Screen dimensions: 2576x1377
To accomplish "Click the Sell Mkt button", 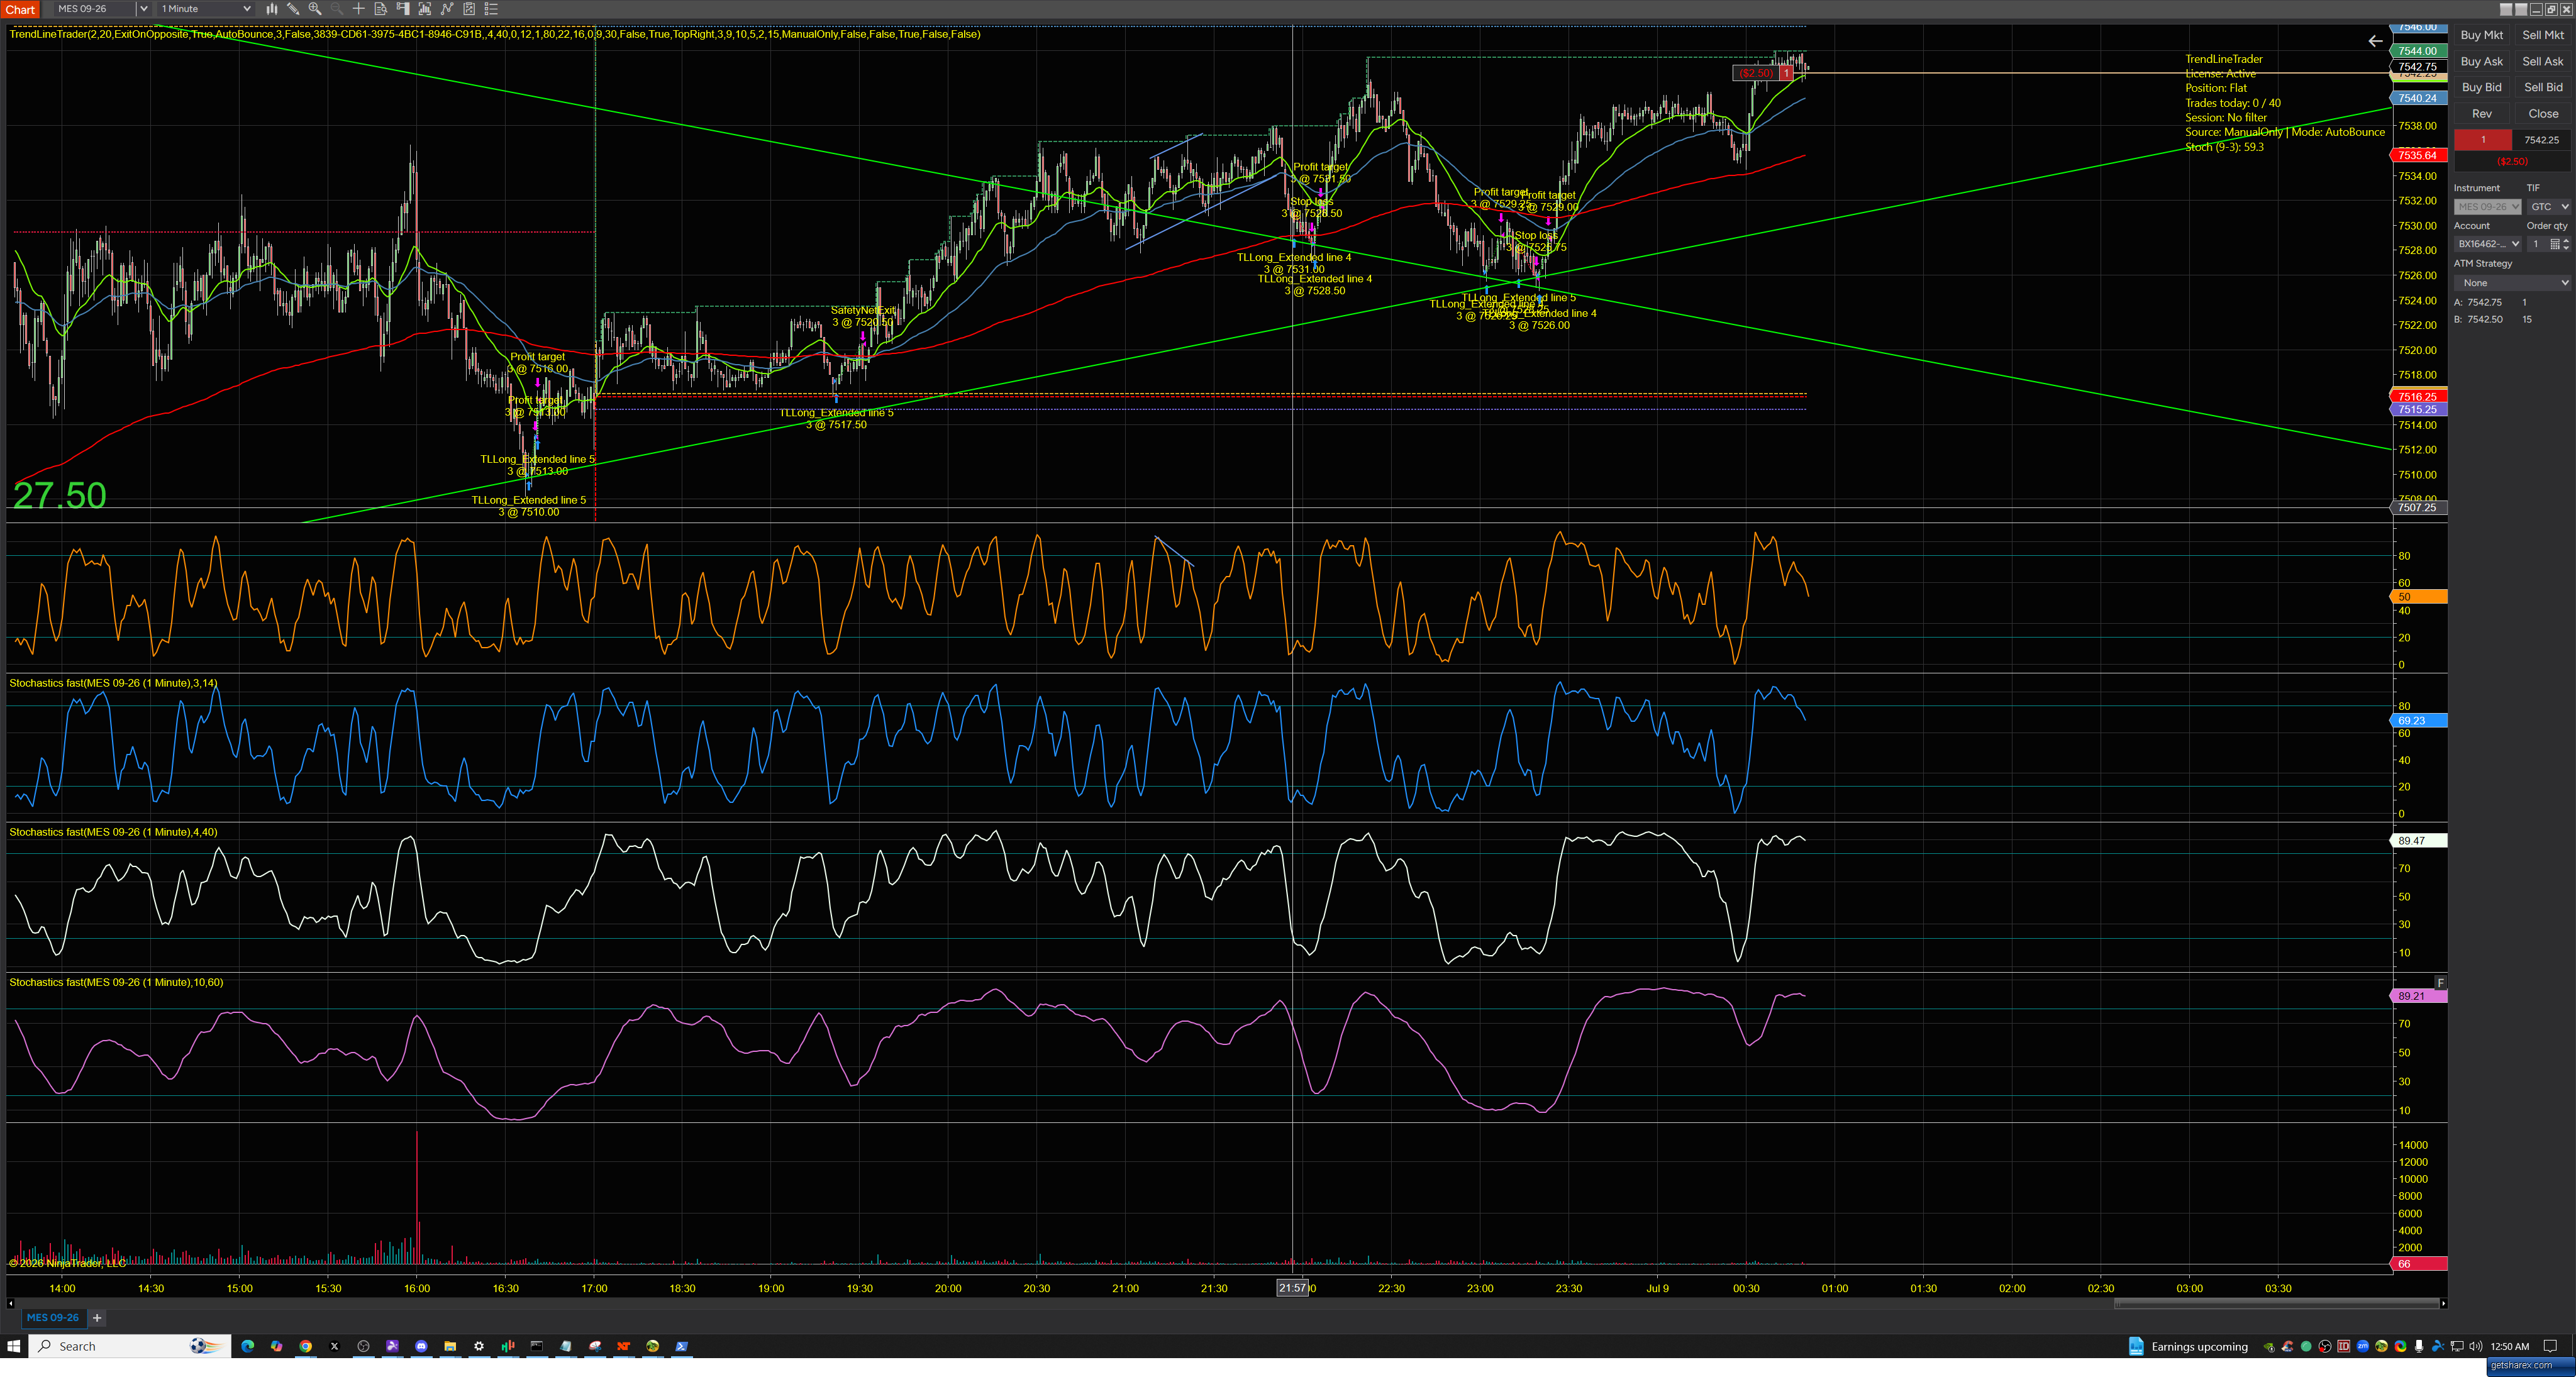I will (2543, 35).
